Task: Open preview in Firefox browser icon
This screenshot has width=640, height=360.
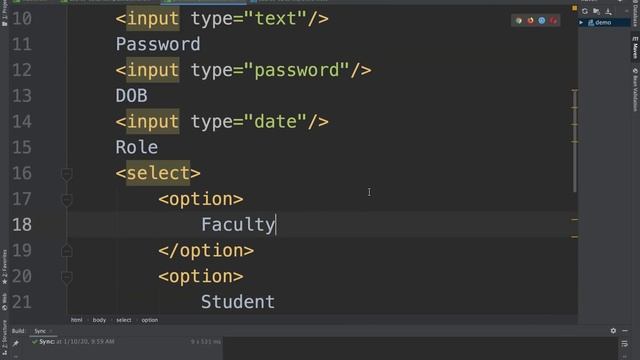Action: click(x=530, y=20)
